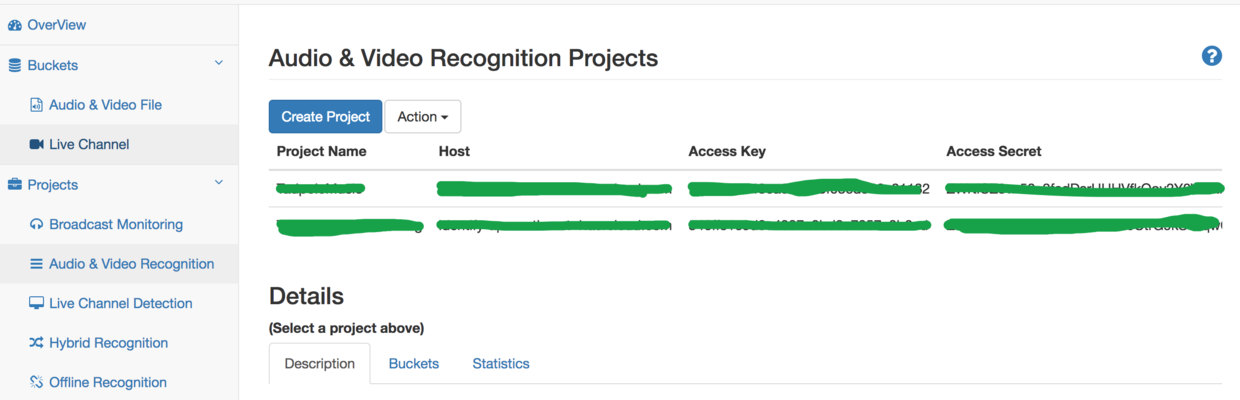Click the Projects briefcase icon

pyautogui.click(x=14, y=185)
